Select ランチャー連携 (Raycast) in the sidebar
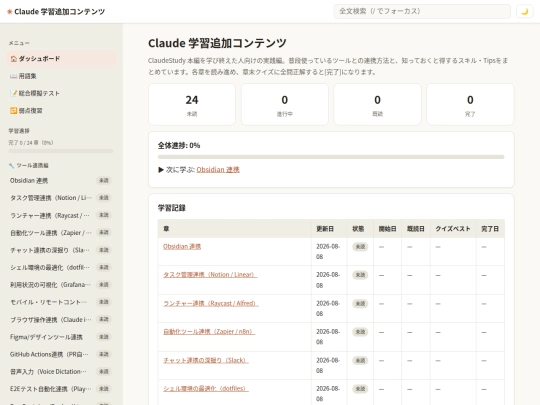Viewport: 540px width, 405px height. [61, 215]
